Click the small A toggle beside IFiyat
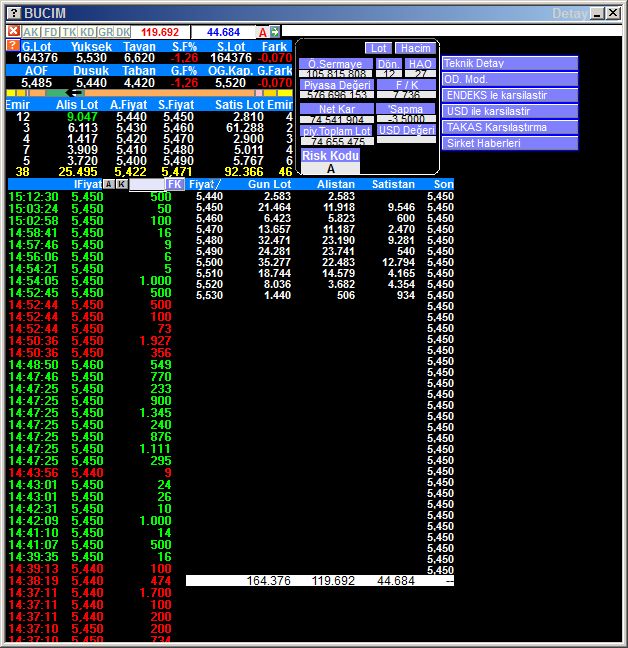The height and width of the screenshot is (648, 628). click(x=108, y=184)
